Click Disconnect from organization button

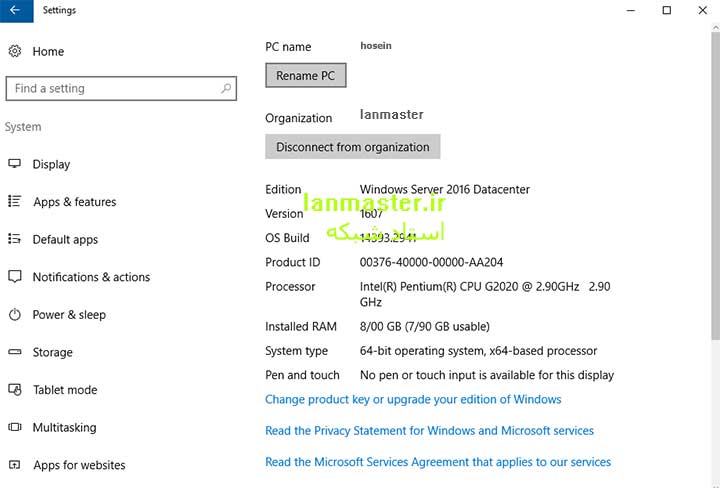[353, 147]
